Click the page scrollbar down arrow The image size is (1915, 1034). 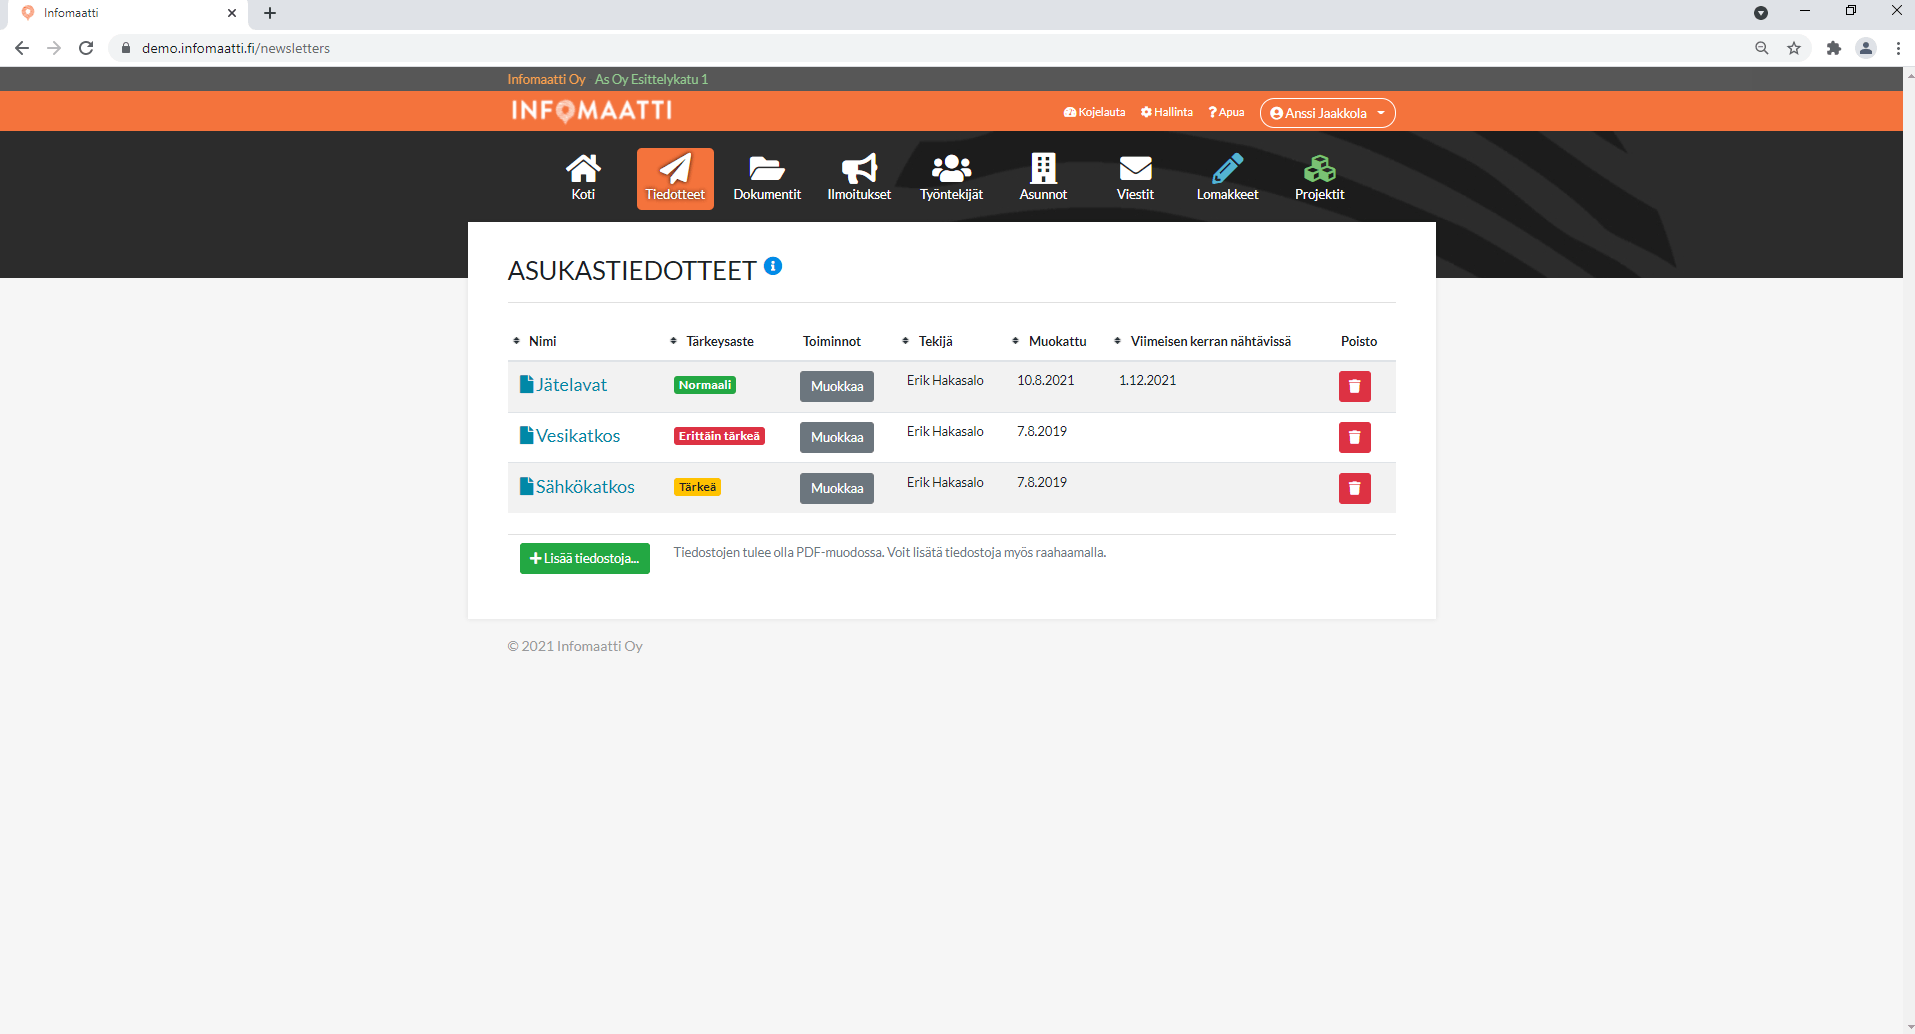click(x=1910, y=1027)
